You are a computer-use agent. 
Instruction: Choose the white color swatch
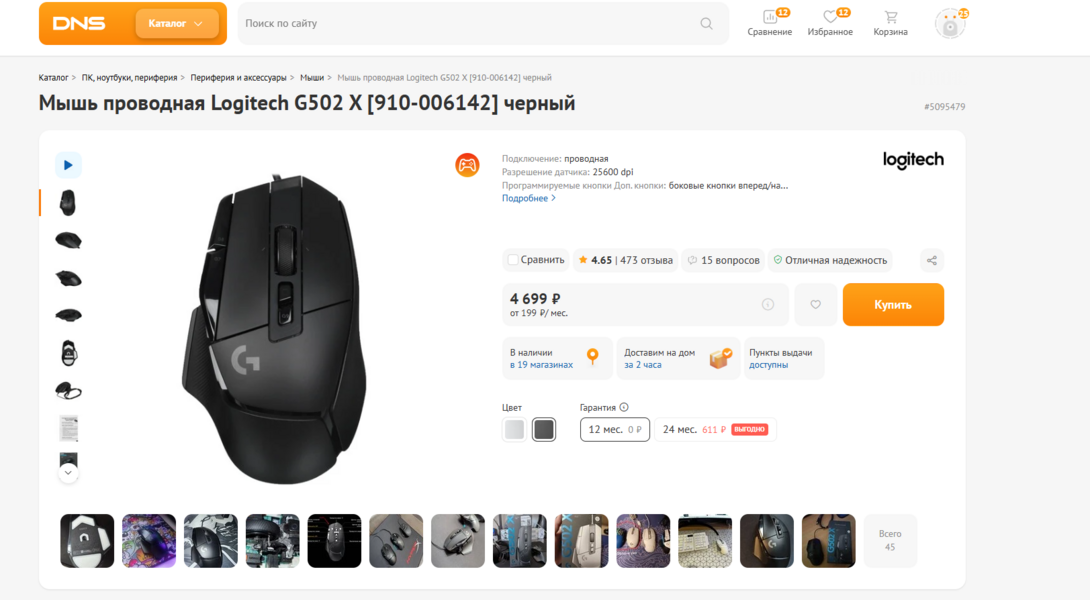tap(514, 430)
